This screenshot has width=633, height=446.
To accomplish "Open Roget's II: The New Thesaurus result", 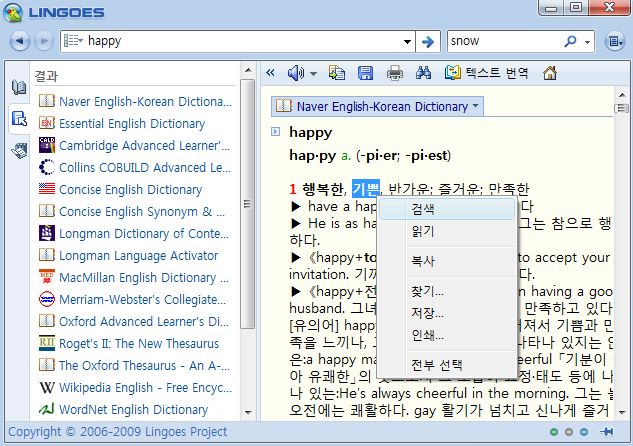I will pyautogui.click(x=129, y=343).
